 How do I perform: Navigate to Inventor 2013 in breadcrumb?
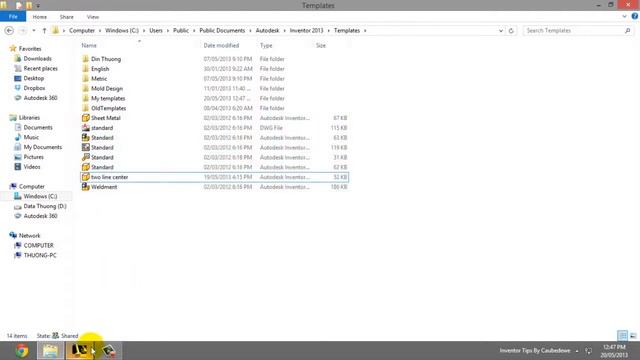coord(306,31)
